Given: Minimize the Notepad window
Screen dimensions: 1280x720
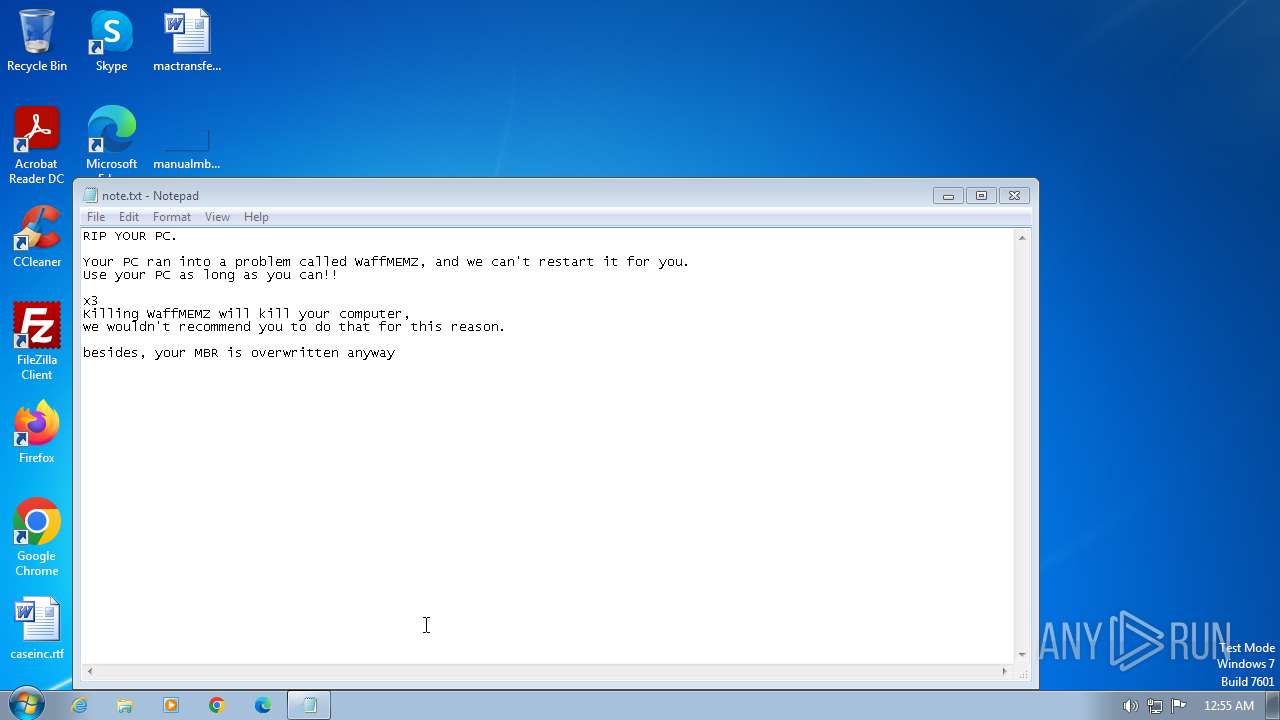Looking at the screenshot, I should tap(948, 196).
